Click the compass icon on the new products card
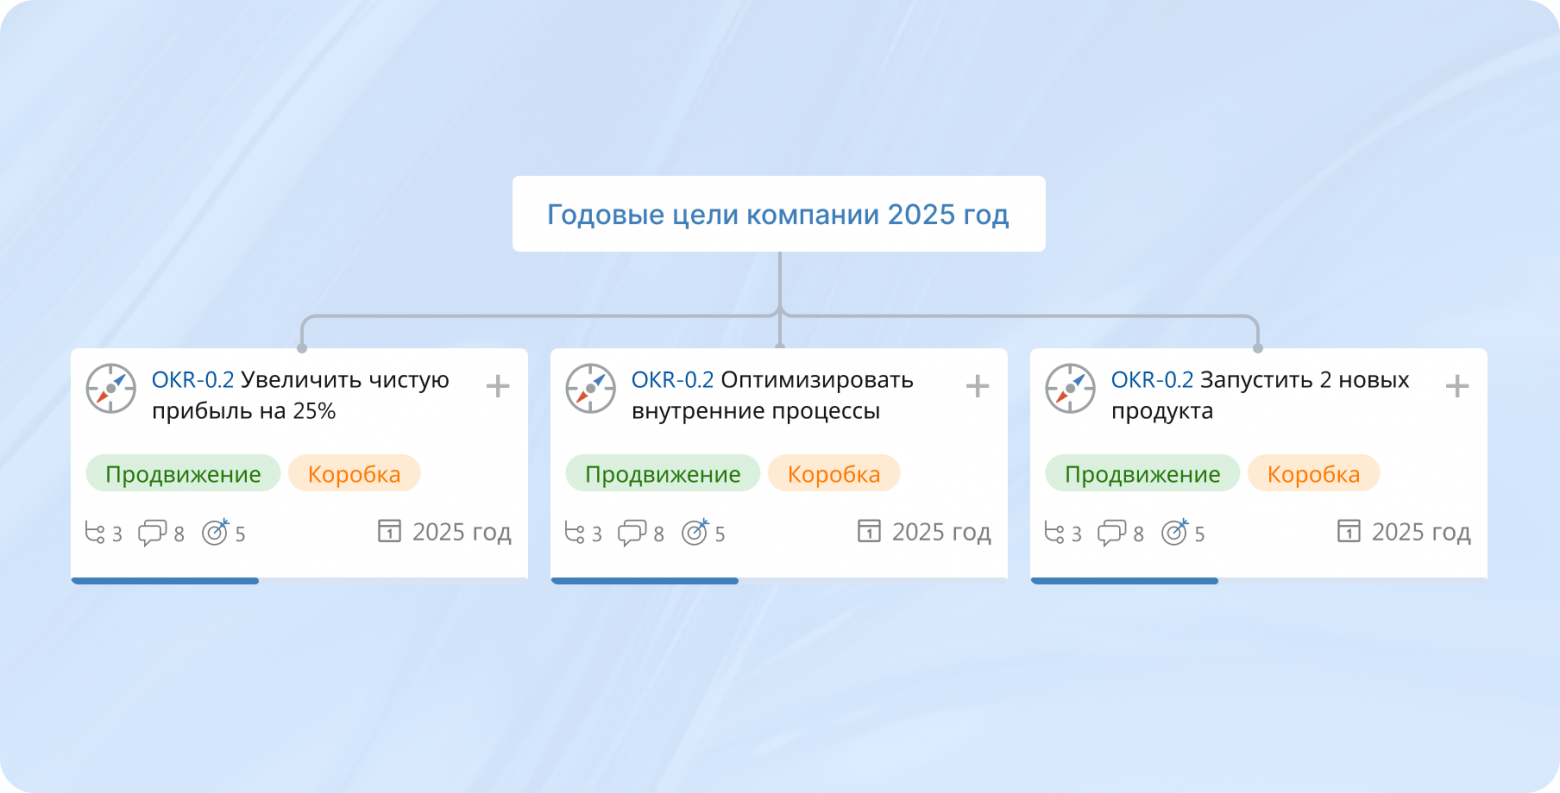Screen dimensions: 1560x793 point(1070,389)
